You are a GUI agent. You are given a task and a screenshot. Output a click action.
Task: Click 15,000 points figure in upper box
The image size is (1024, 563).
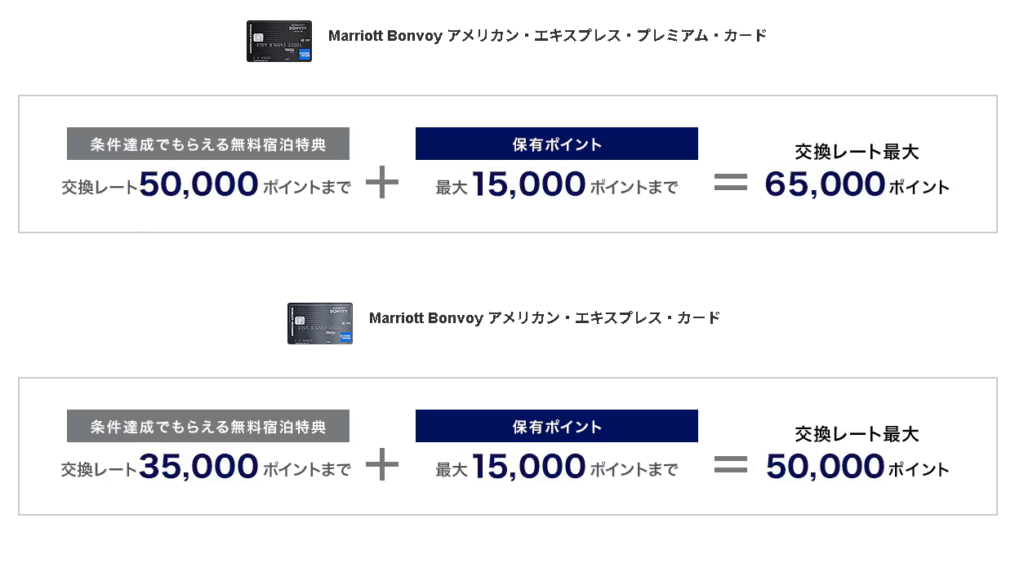point(528,184)
